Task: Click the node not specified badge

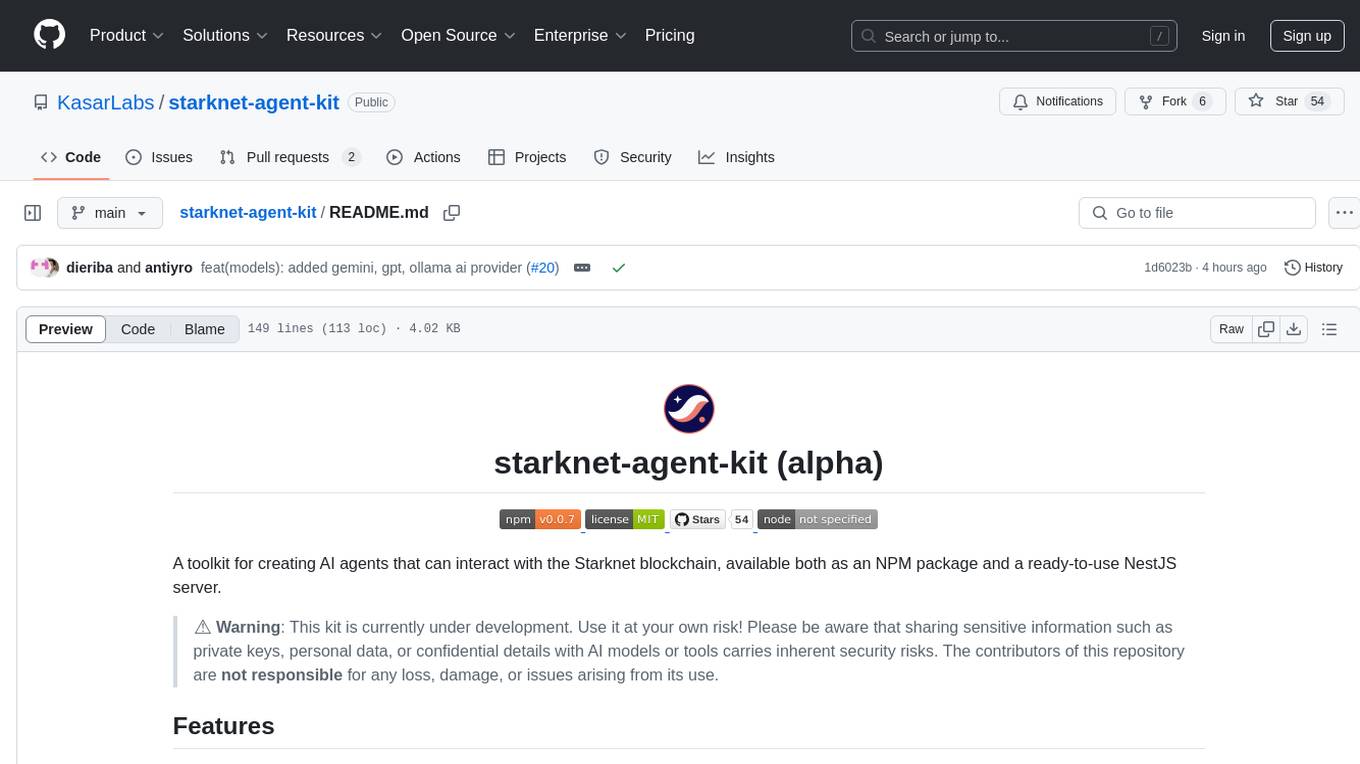Action: [x=817, y=519]
